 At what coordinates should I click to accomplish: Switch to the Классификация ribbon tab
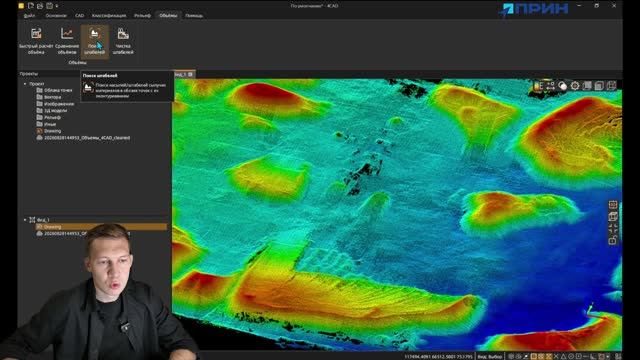pyautogui.click(x=109, y=16)
